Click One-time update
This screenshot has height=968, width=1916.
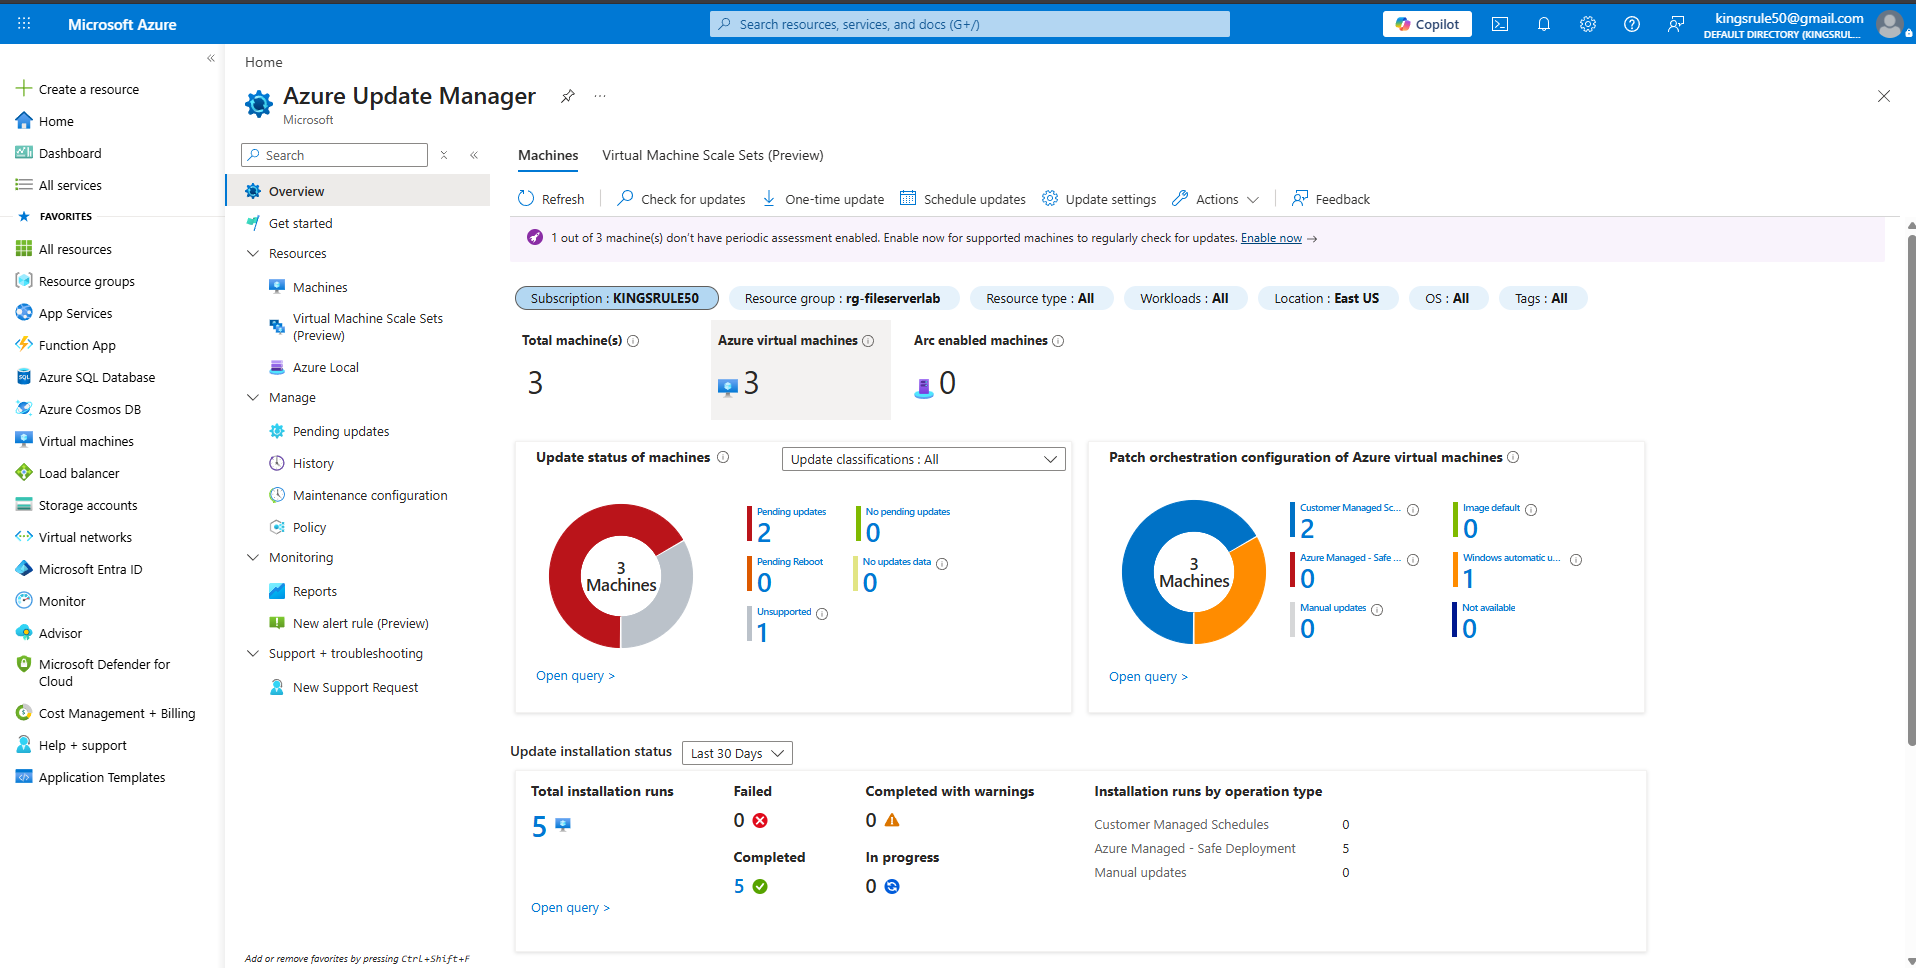pos(823,199)
